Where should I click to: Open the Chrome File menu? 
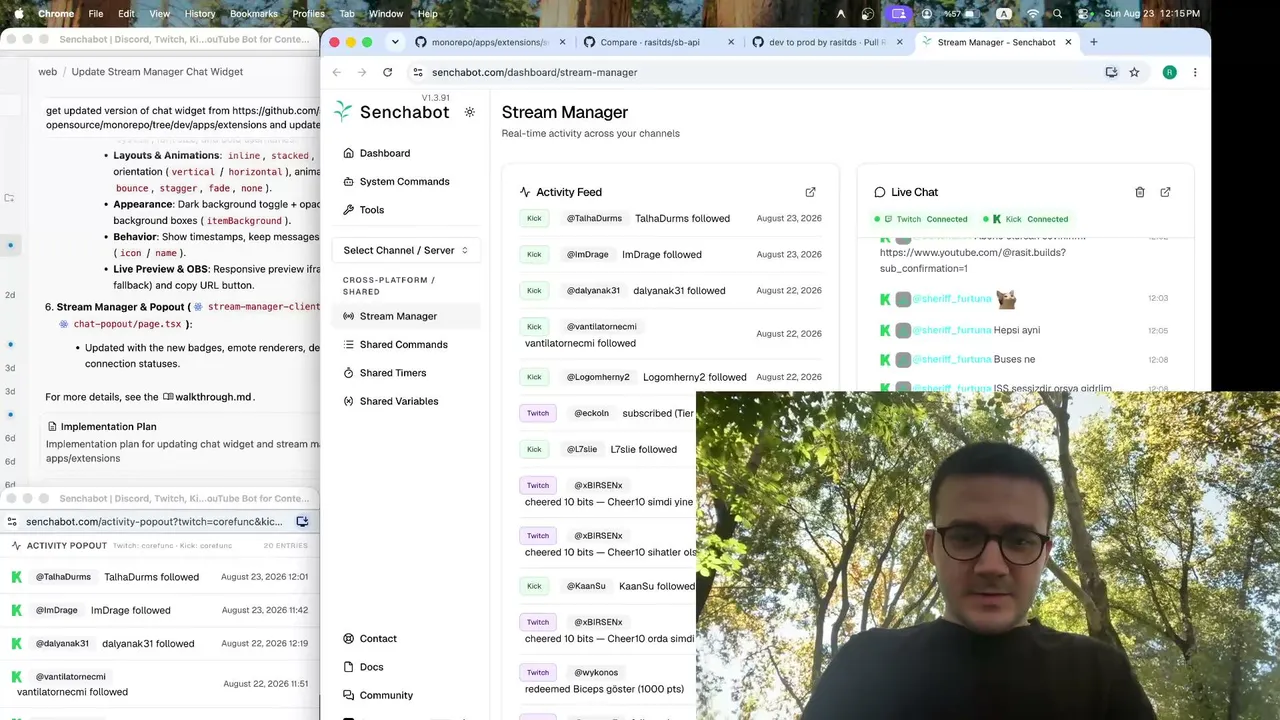(x=96, y=14)
